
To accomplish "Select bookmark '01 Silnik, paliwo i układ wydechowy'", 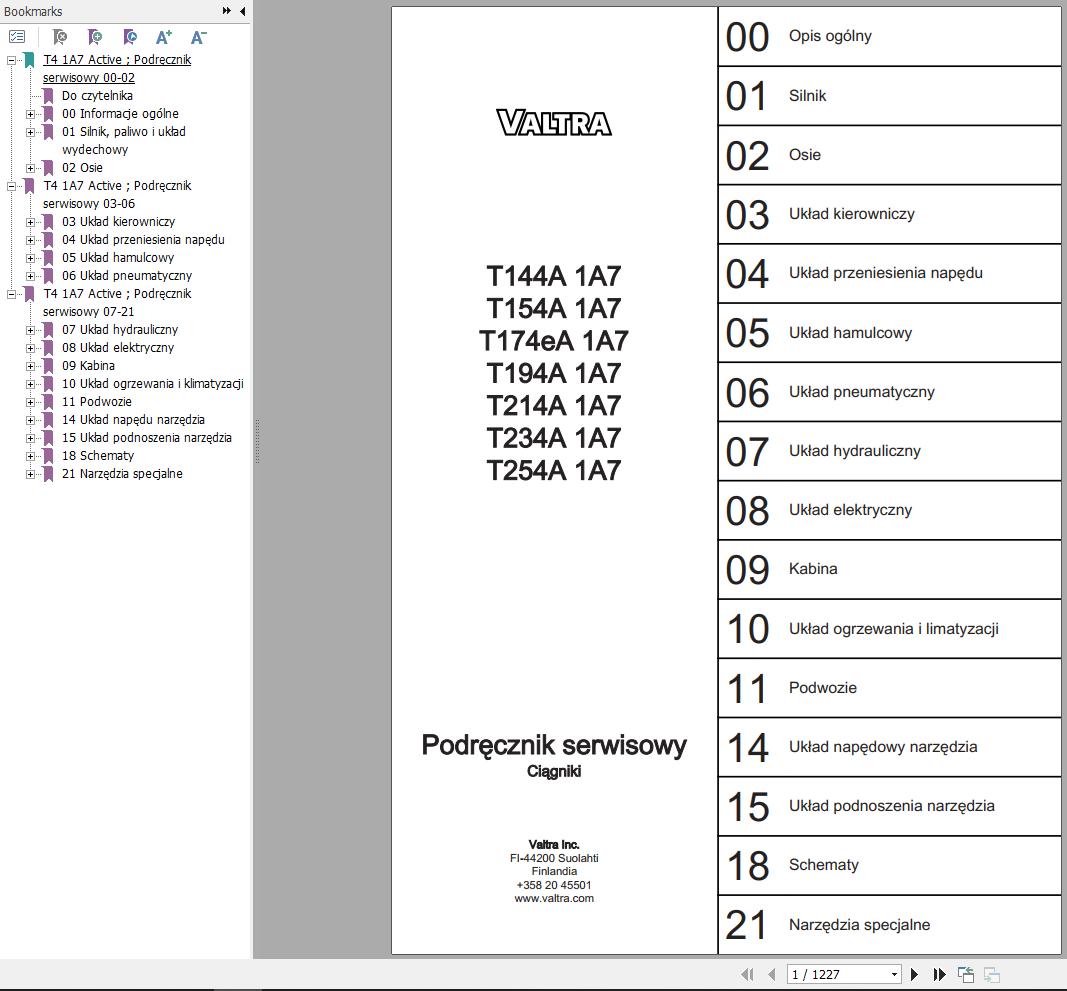I will tap(124, 141).
